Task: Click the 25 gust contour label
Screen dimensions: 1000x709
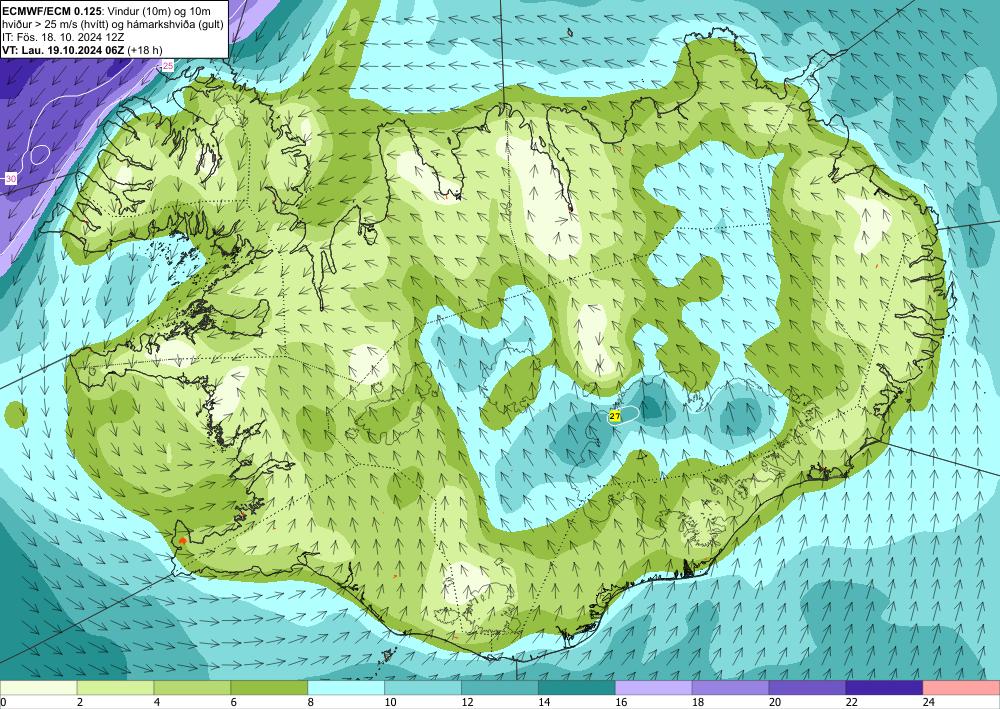Action: pyautogui.click(x=168, y=66)
